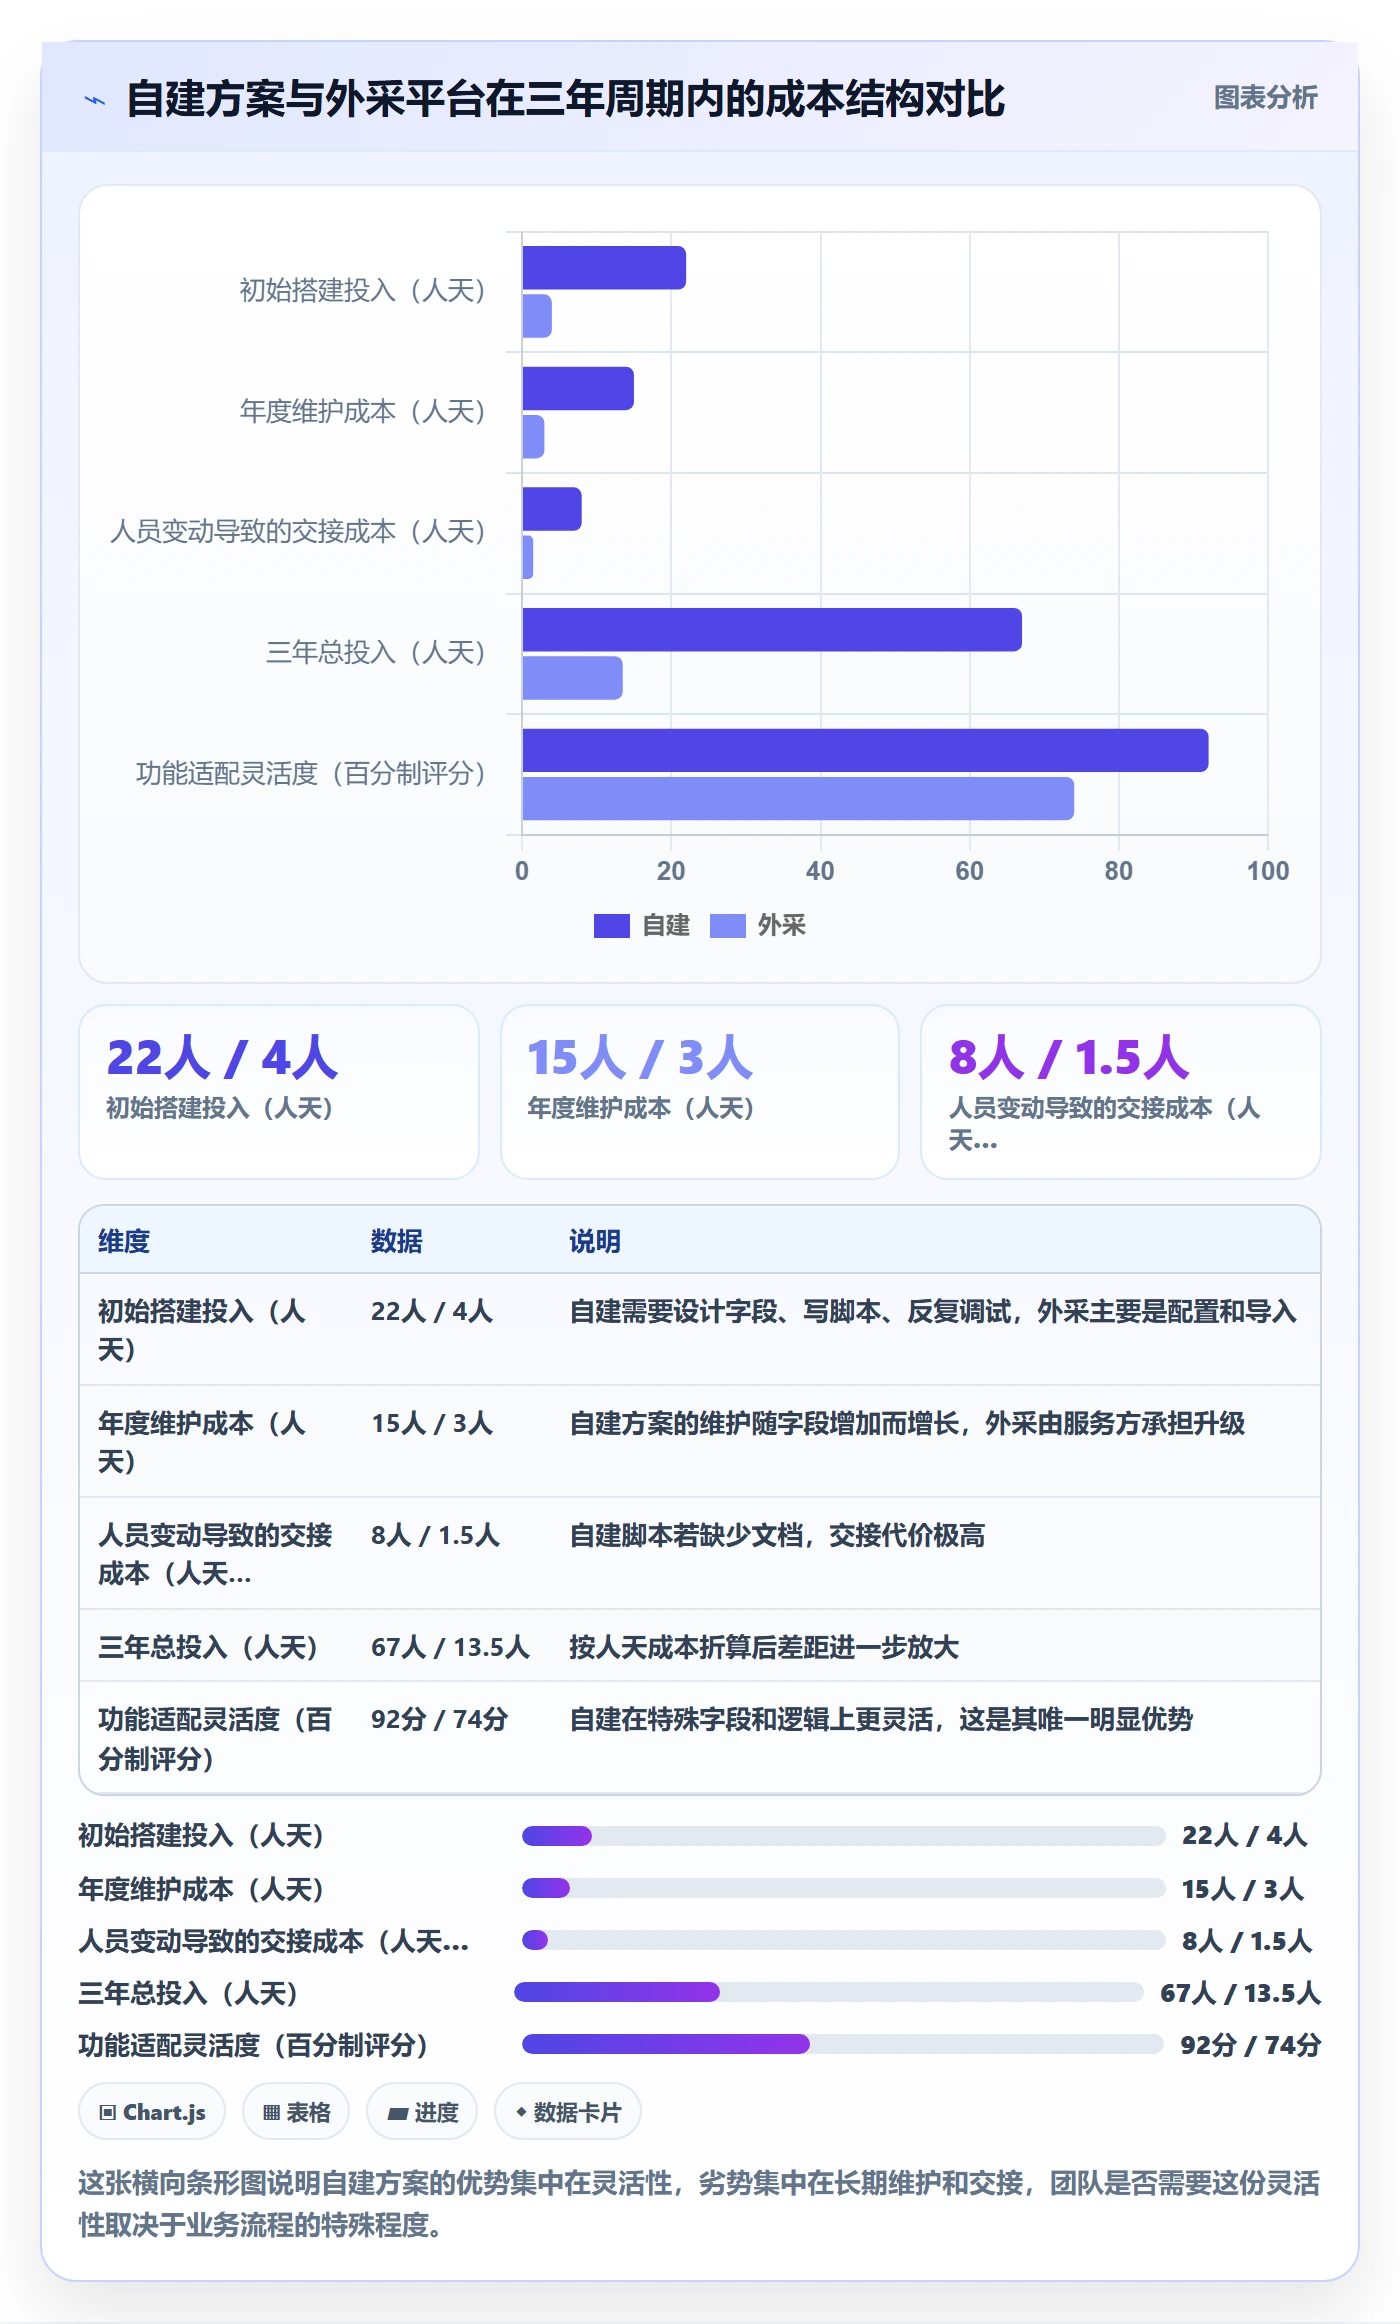Image resolution: width=1400 pixels, height=2324 pixels.
Task: Select the 表格 tag chip
Action: 296,2112
